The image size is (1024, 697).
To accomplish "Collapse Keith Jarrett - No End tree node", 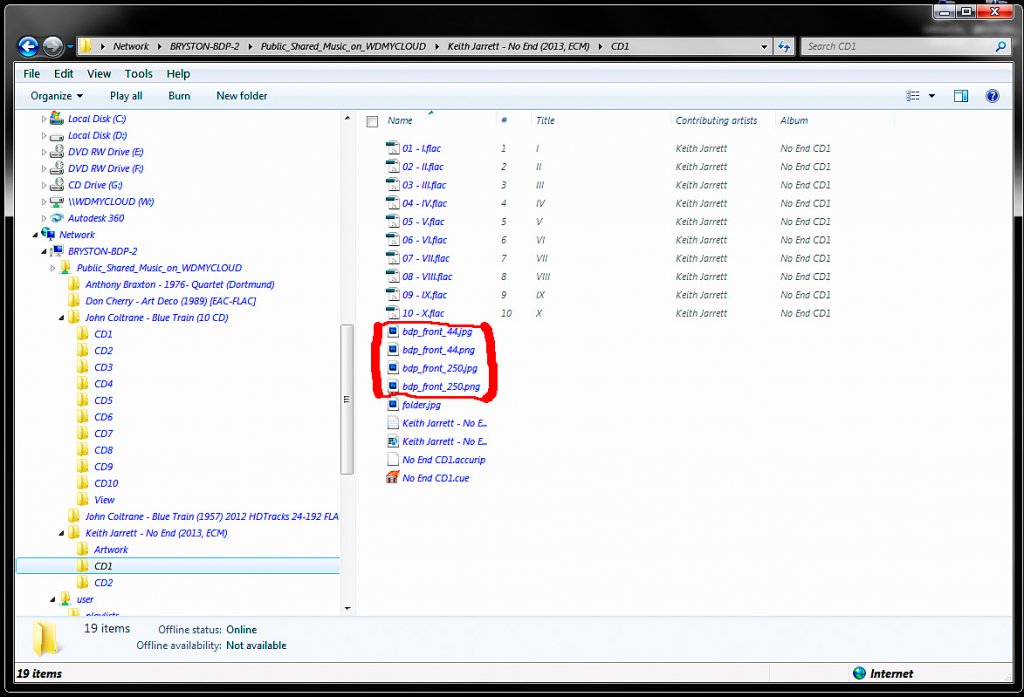I will point(61,534).
